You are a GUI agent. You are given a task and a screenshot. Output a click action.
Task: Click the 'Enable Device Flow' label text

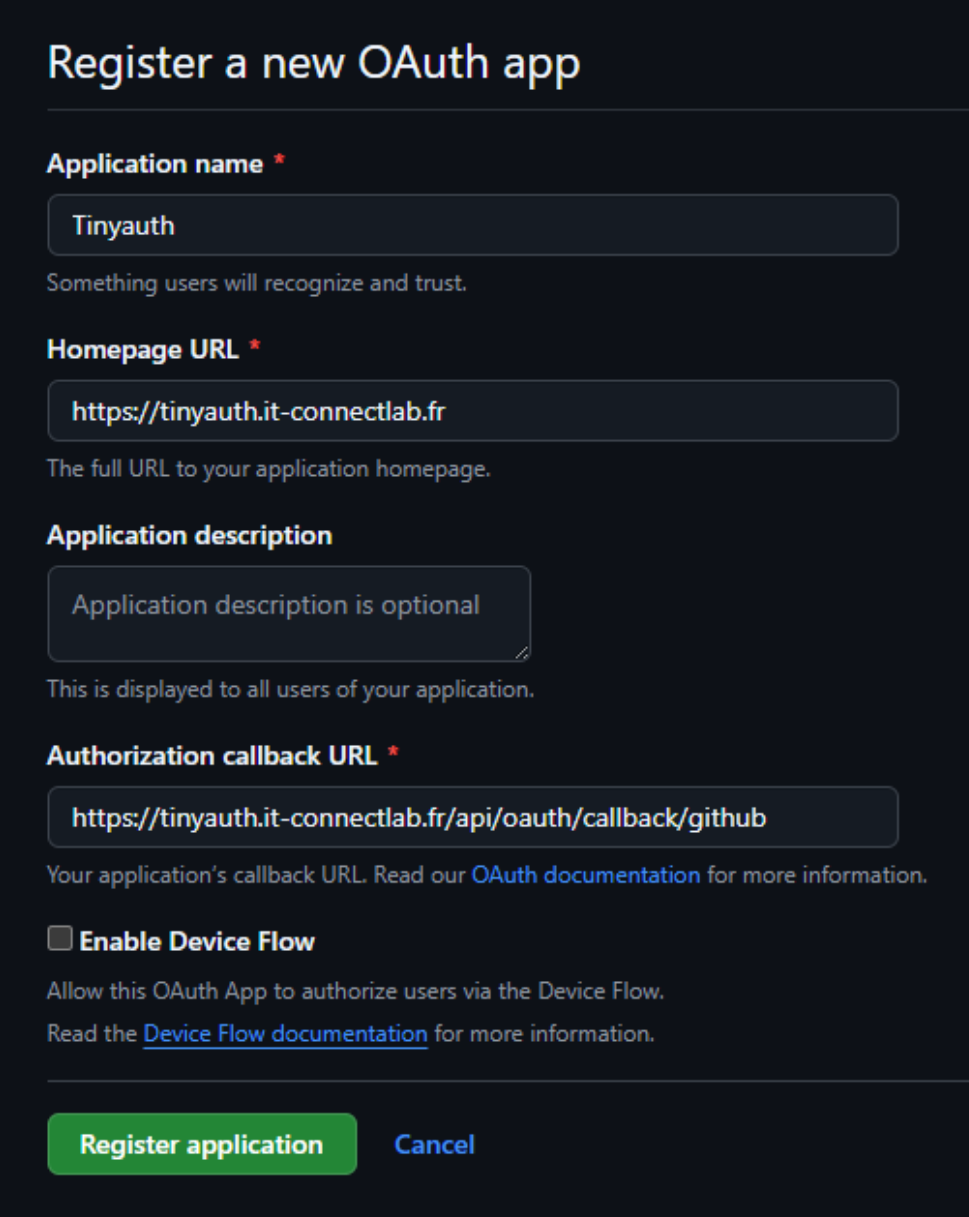197,941
